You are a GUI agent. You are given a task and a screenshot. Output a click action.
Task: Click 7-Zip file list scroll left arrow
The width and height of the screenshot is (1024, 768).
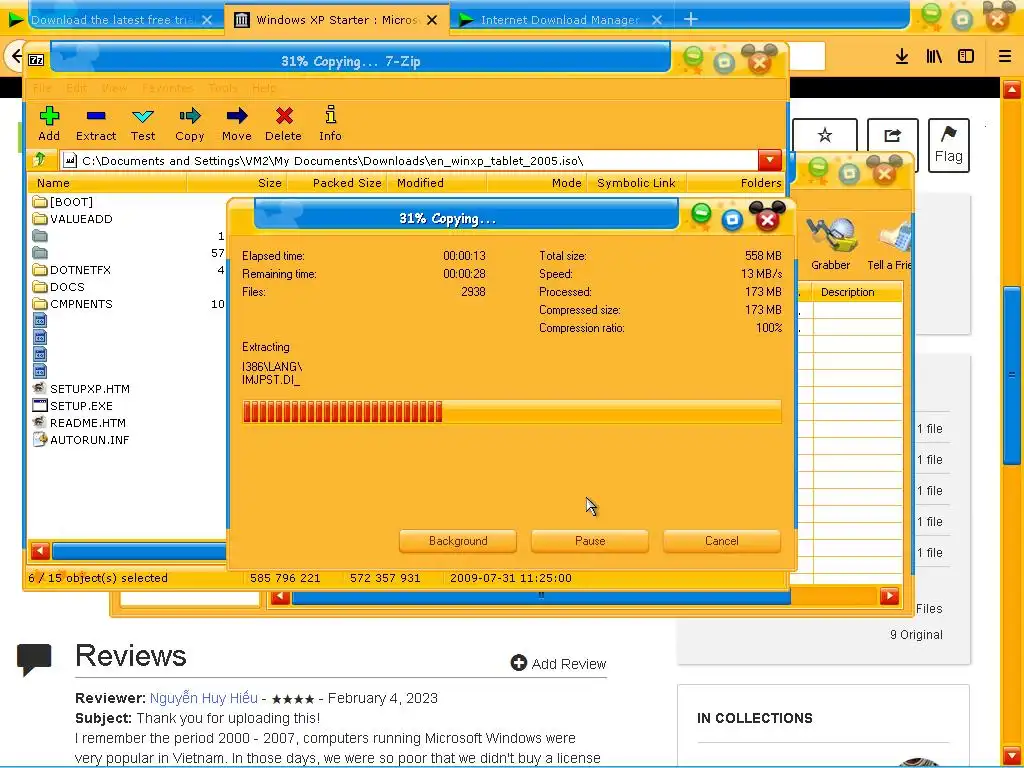(40, 551)
